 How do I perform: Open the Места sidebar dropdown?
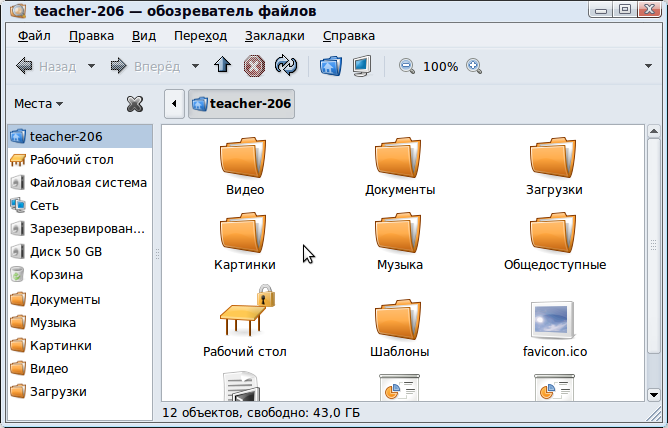[38, 104]
